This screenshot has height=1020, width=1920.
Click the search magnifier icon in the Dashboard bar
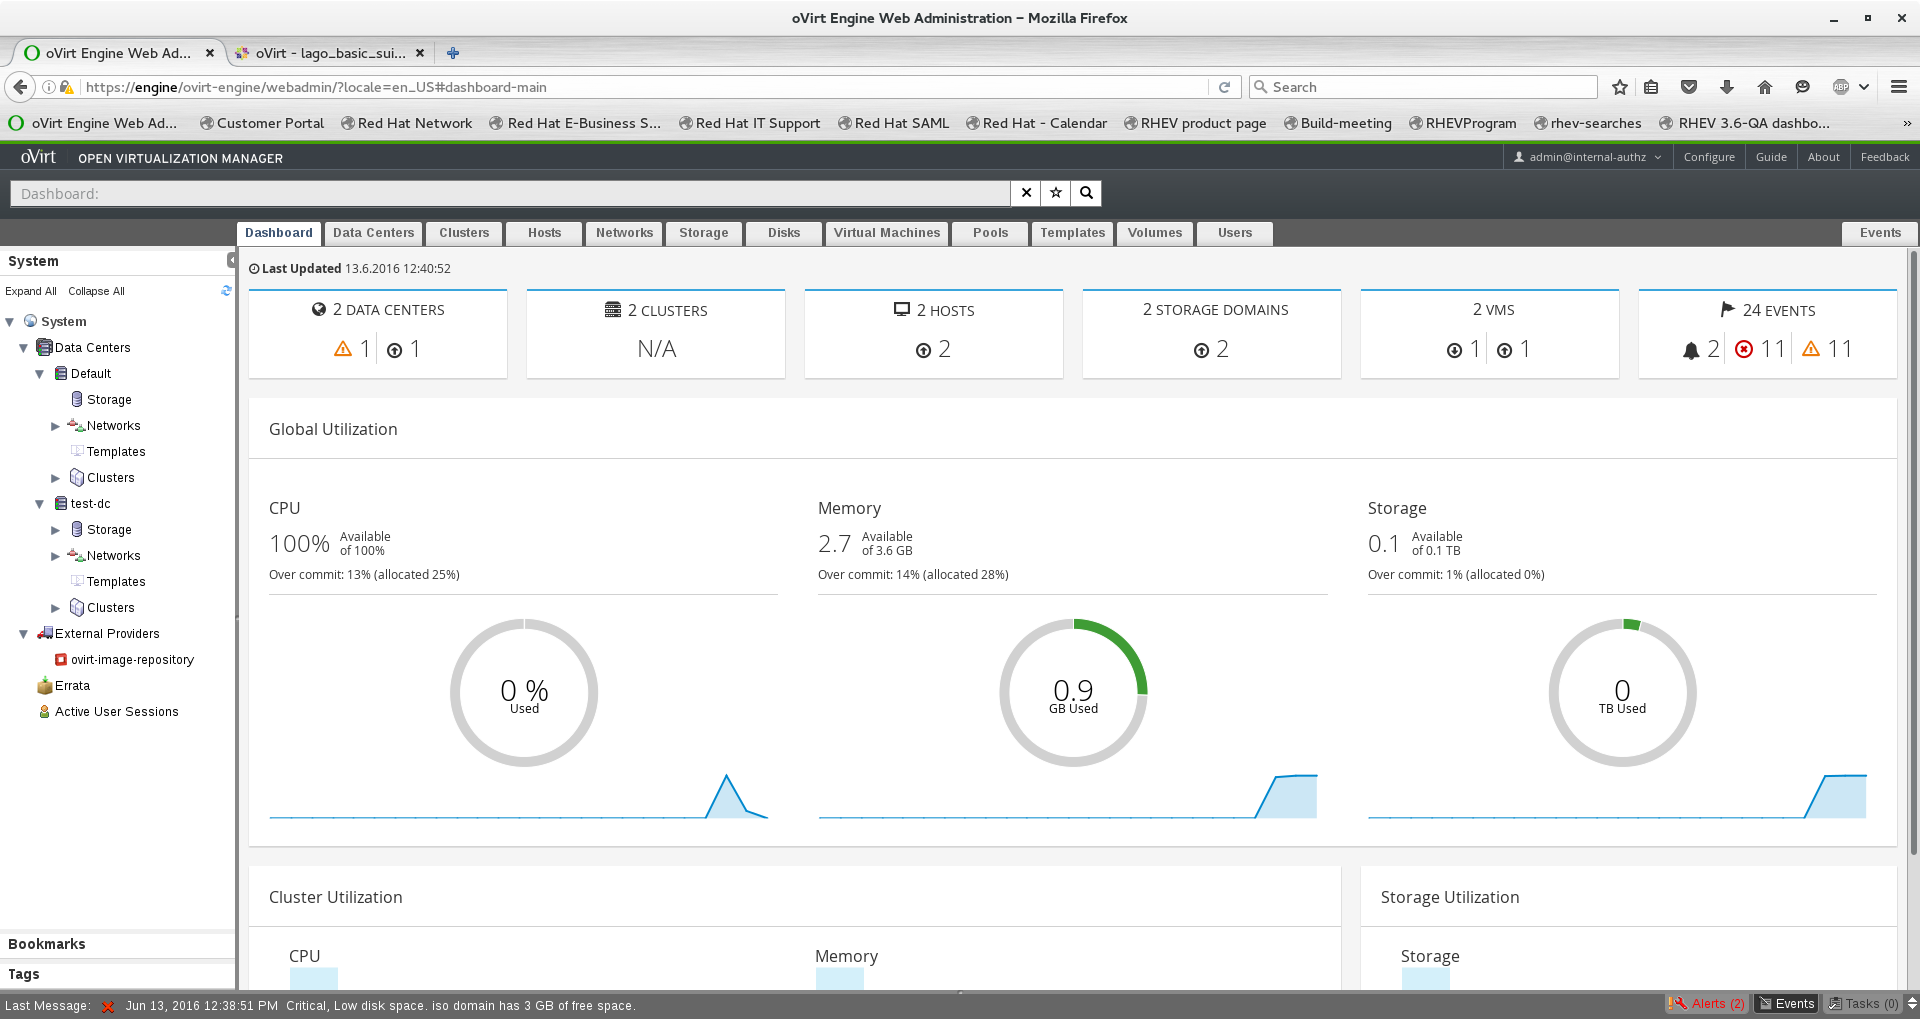[x=1086, y=193]
